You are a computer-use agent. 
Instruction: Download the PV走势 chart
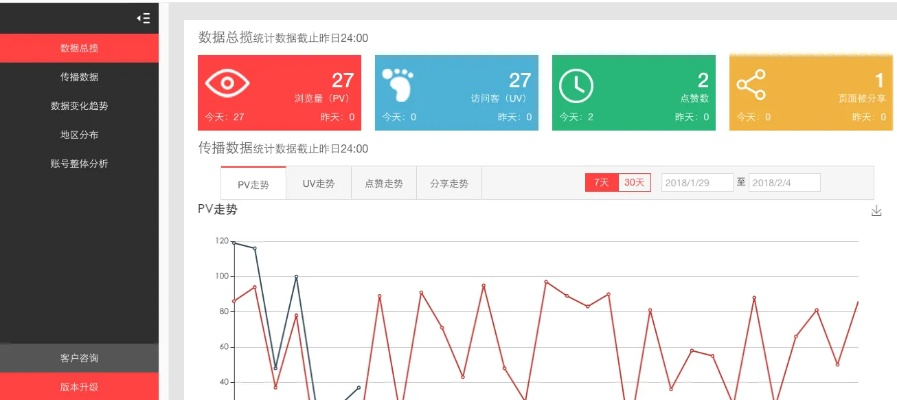tap(876, 211)
